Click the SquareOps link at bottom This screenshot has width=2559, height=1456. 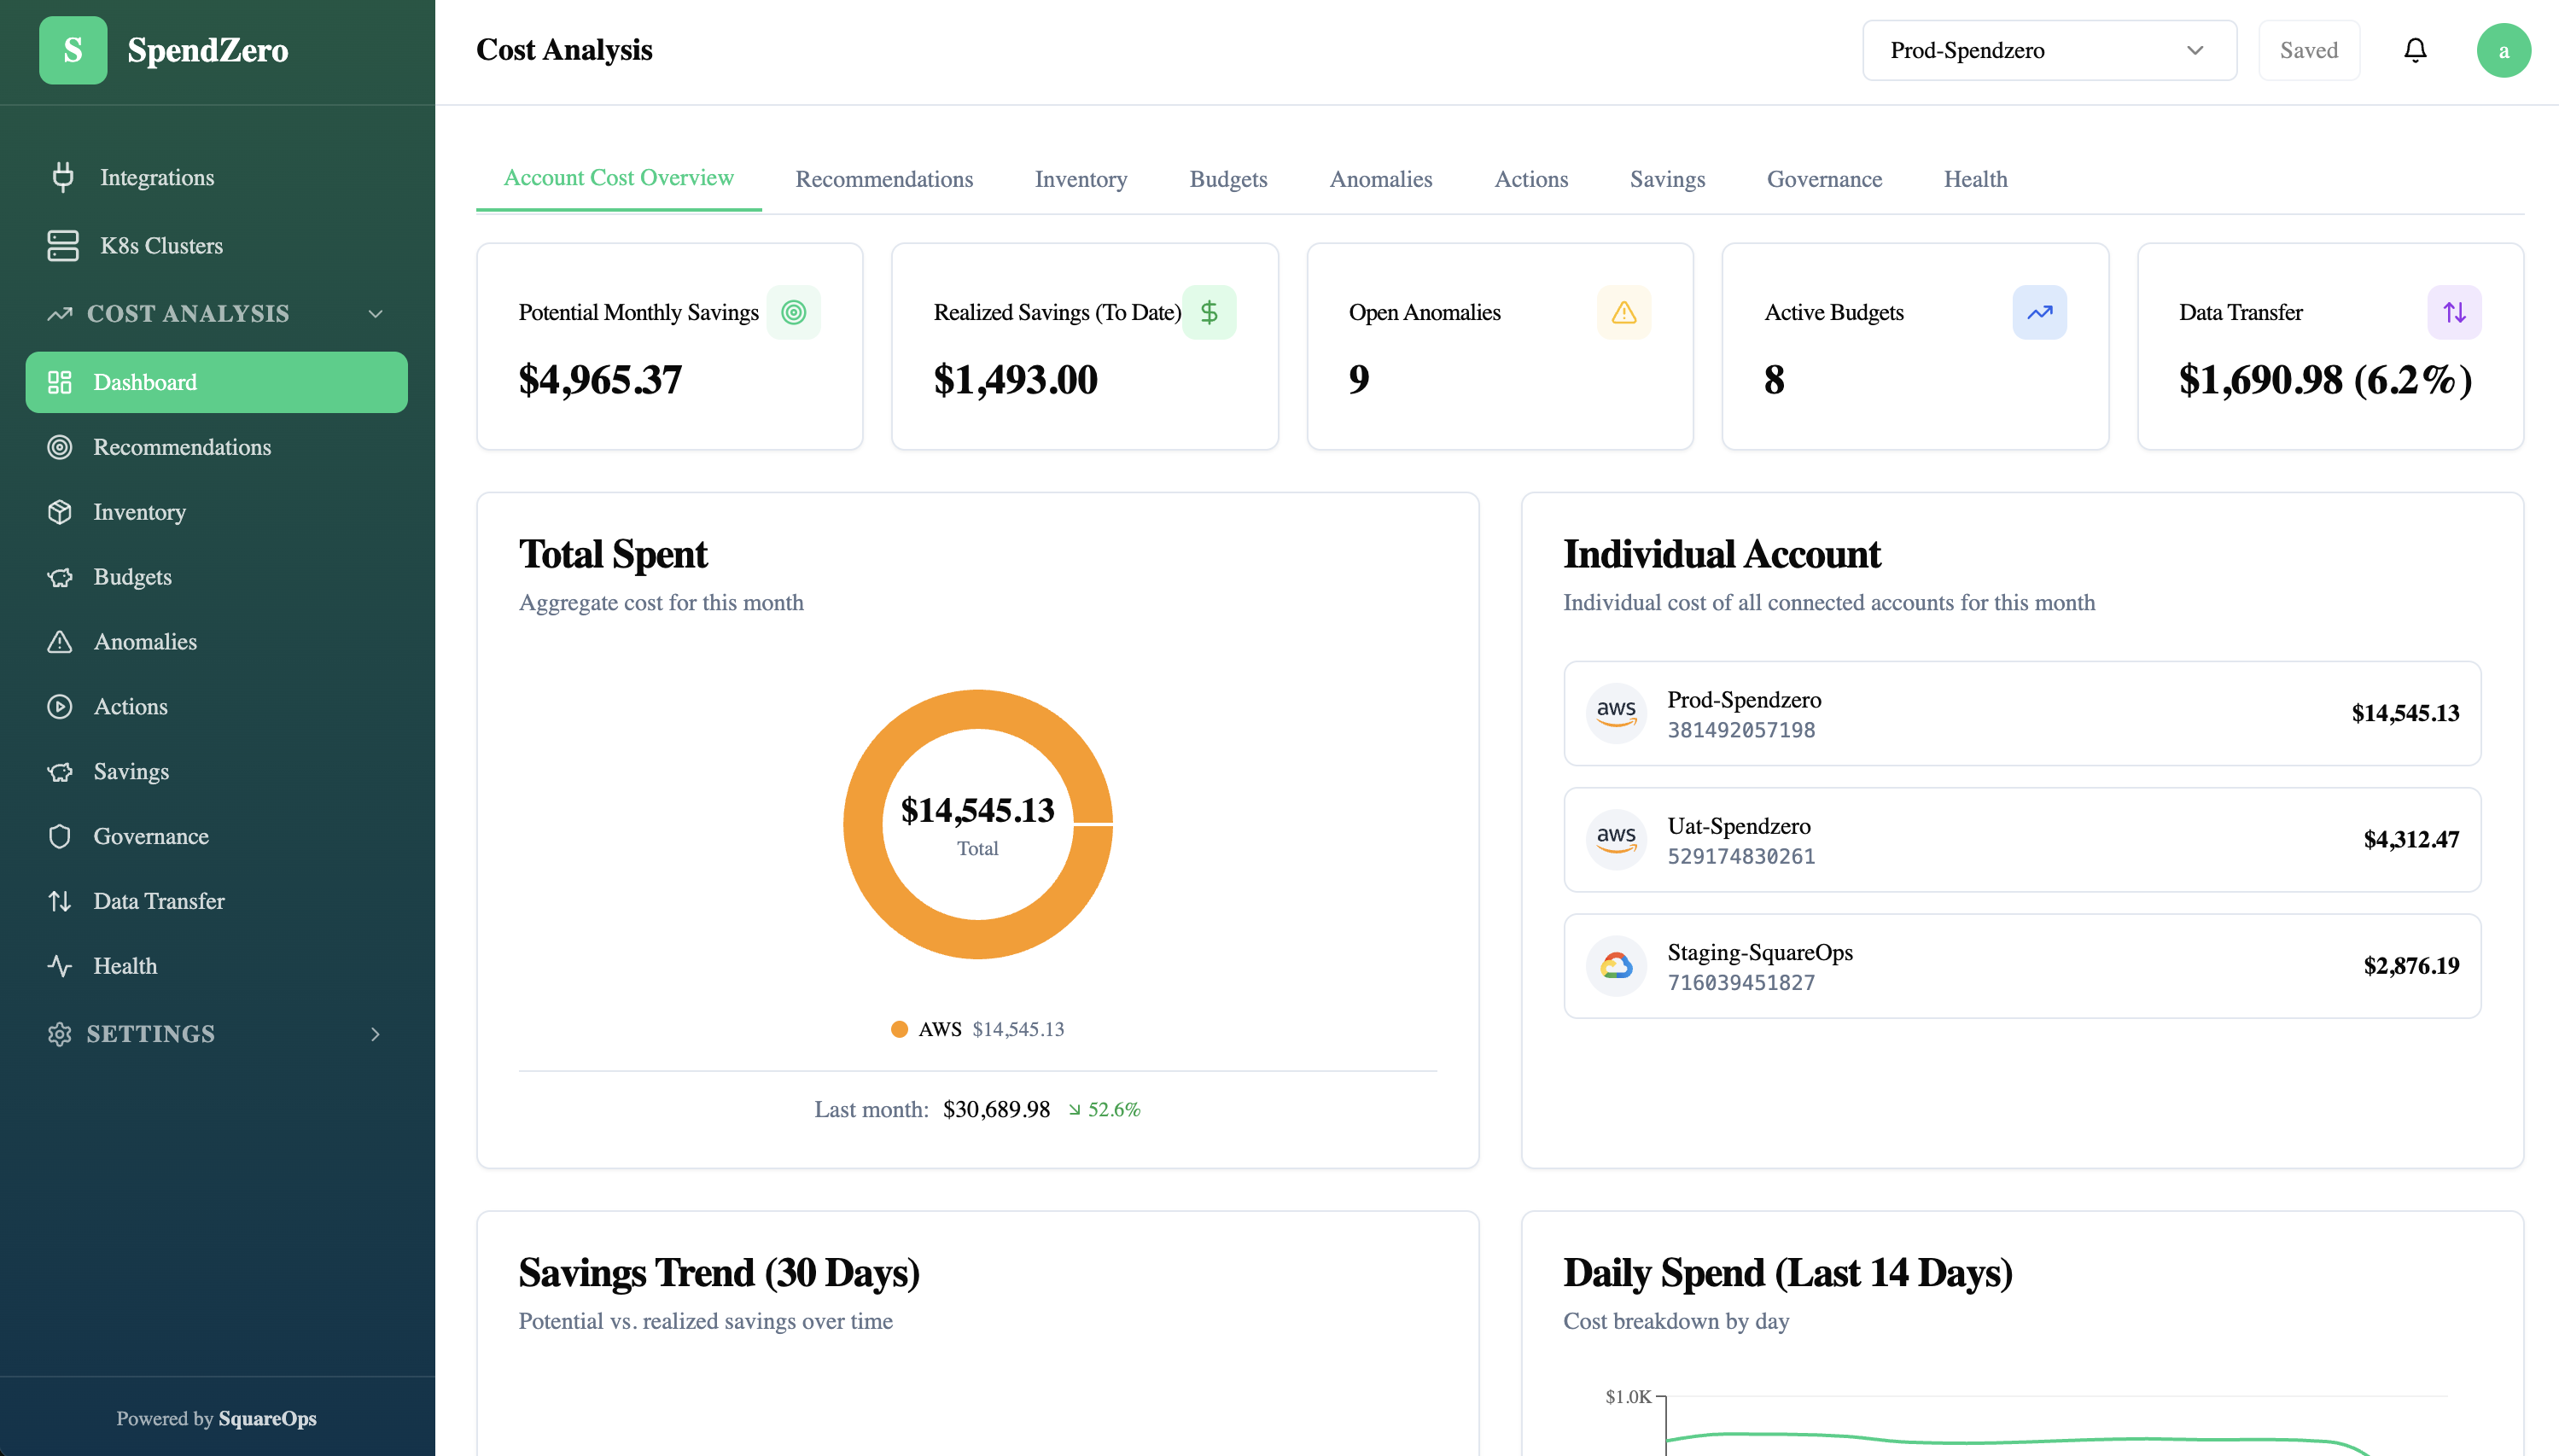pos(266,1418)
